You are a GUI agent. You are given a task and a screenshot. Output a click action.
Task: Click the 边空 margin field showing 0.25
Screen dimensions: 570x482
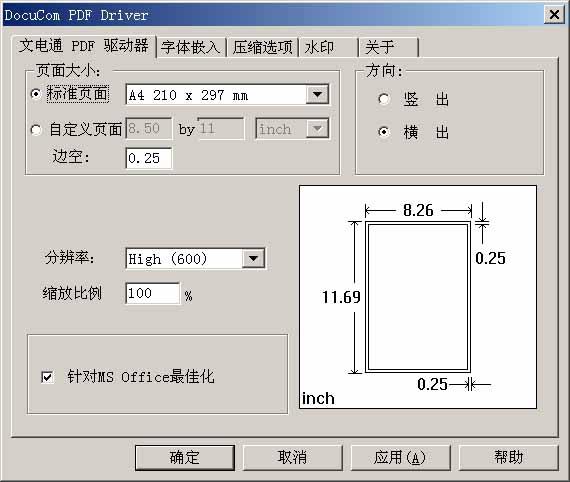coord(149,158)
